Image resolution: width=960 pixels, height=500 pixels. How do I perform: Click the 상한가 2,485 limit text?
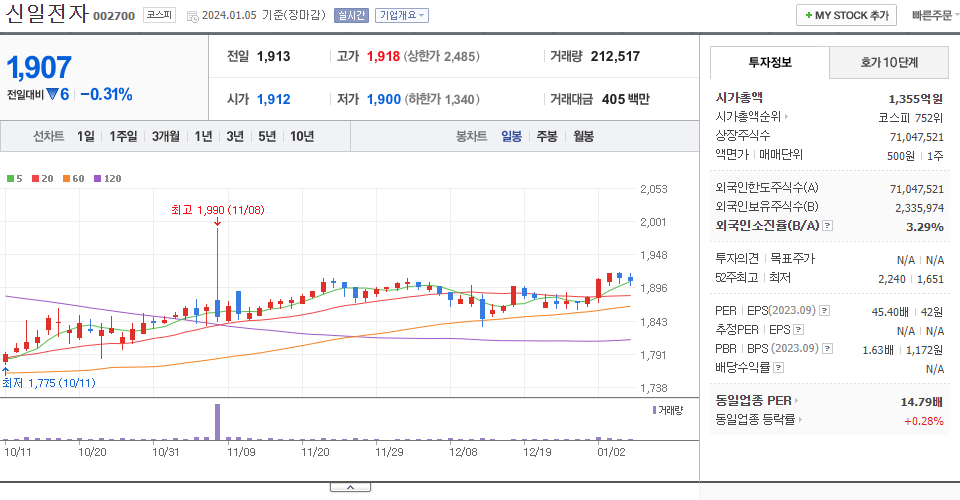[441, 56]
